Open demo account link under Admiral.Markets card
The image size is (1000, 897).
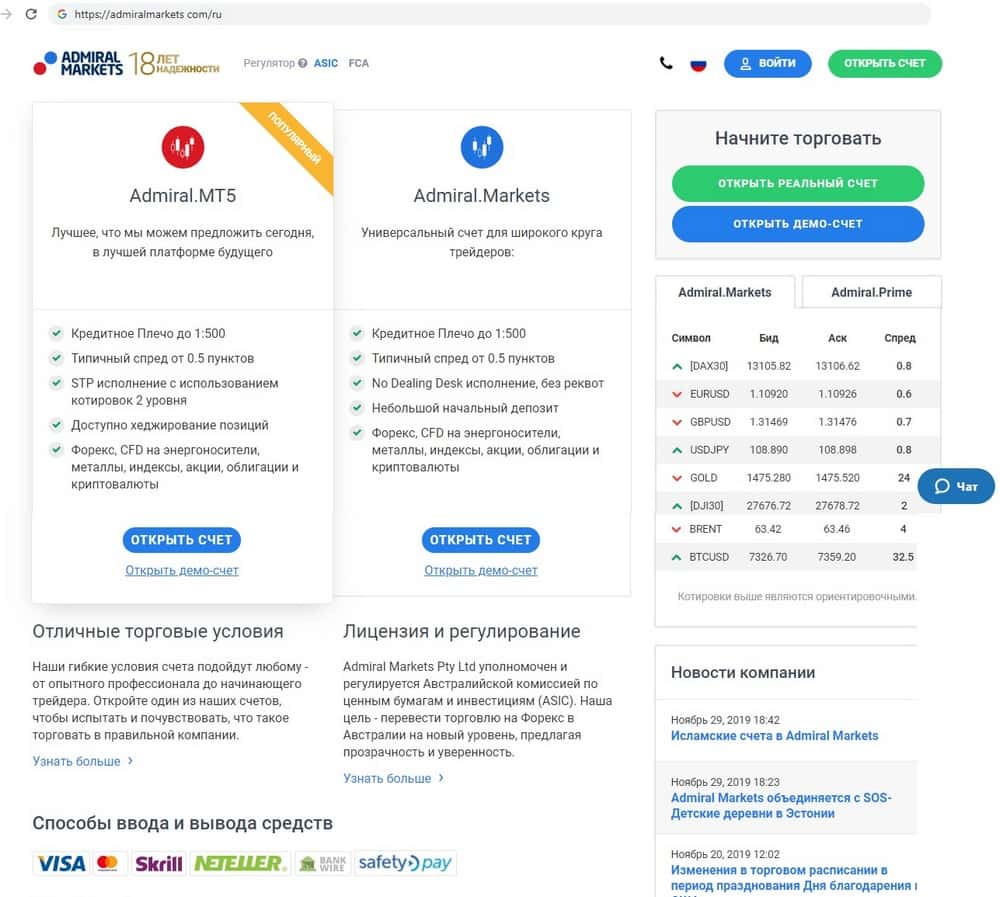click(481, 570)
